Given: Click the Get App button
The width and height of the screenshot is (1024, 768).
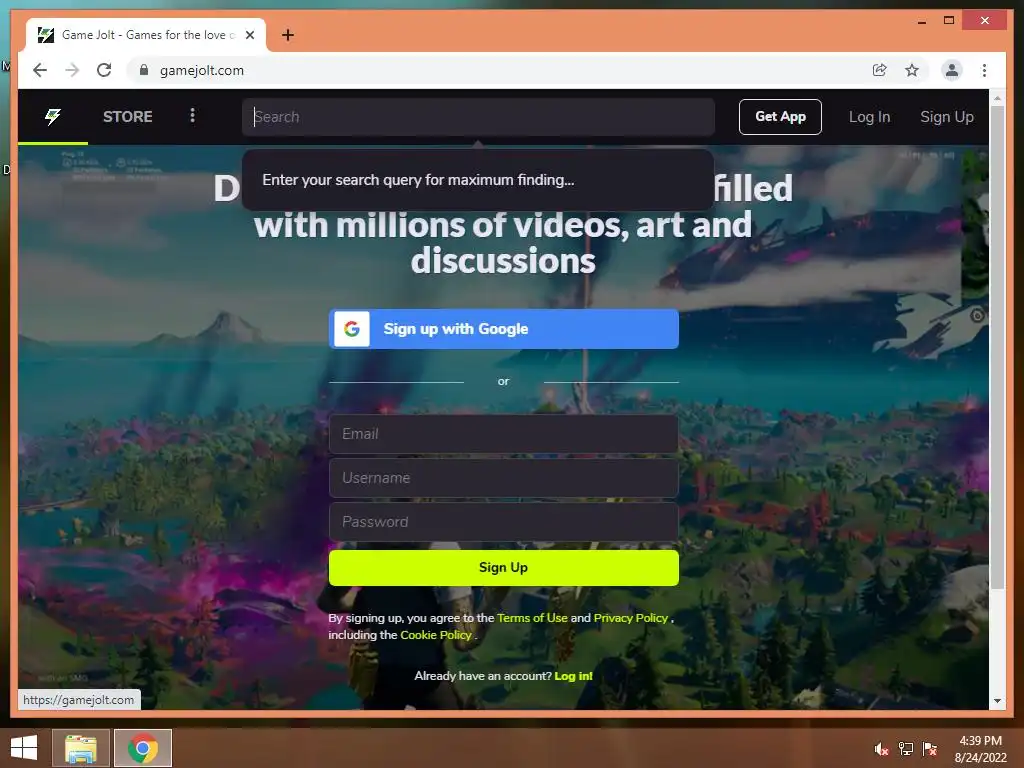Looking at the screenshot, I should click(780, 117).
